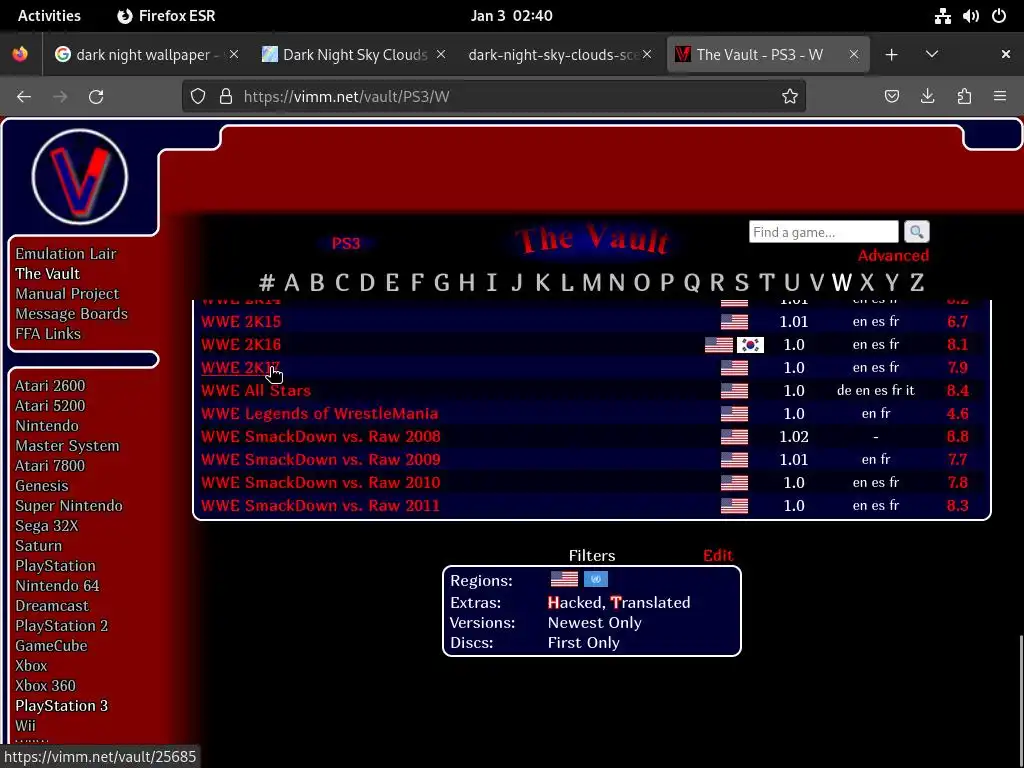This screenshot has height=768, width=1024.
Task: Open Emulation Lair in sidebar
Action: tap(66, 254)
